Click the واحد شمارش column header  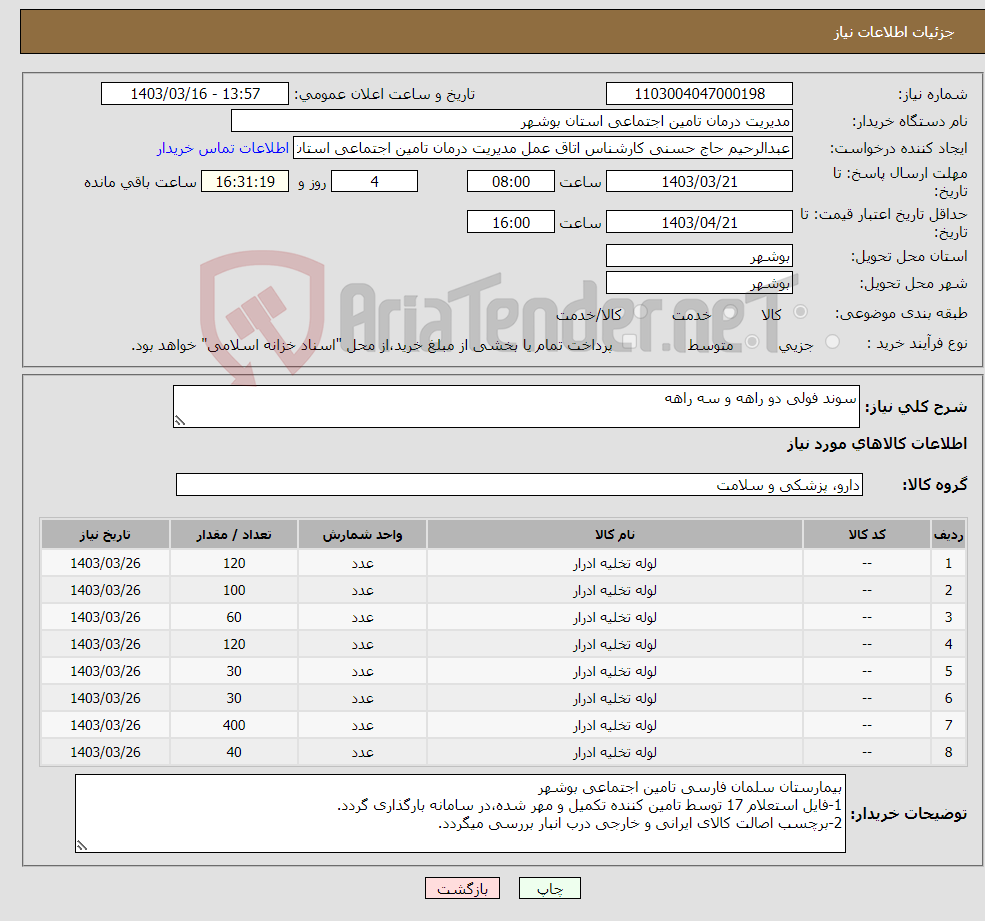pos(362,535)
